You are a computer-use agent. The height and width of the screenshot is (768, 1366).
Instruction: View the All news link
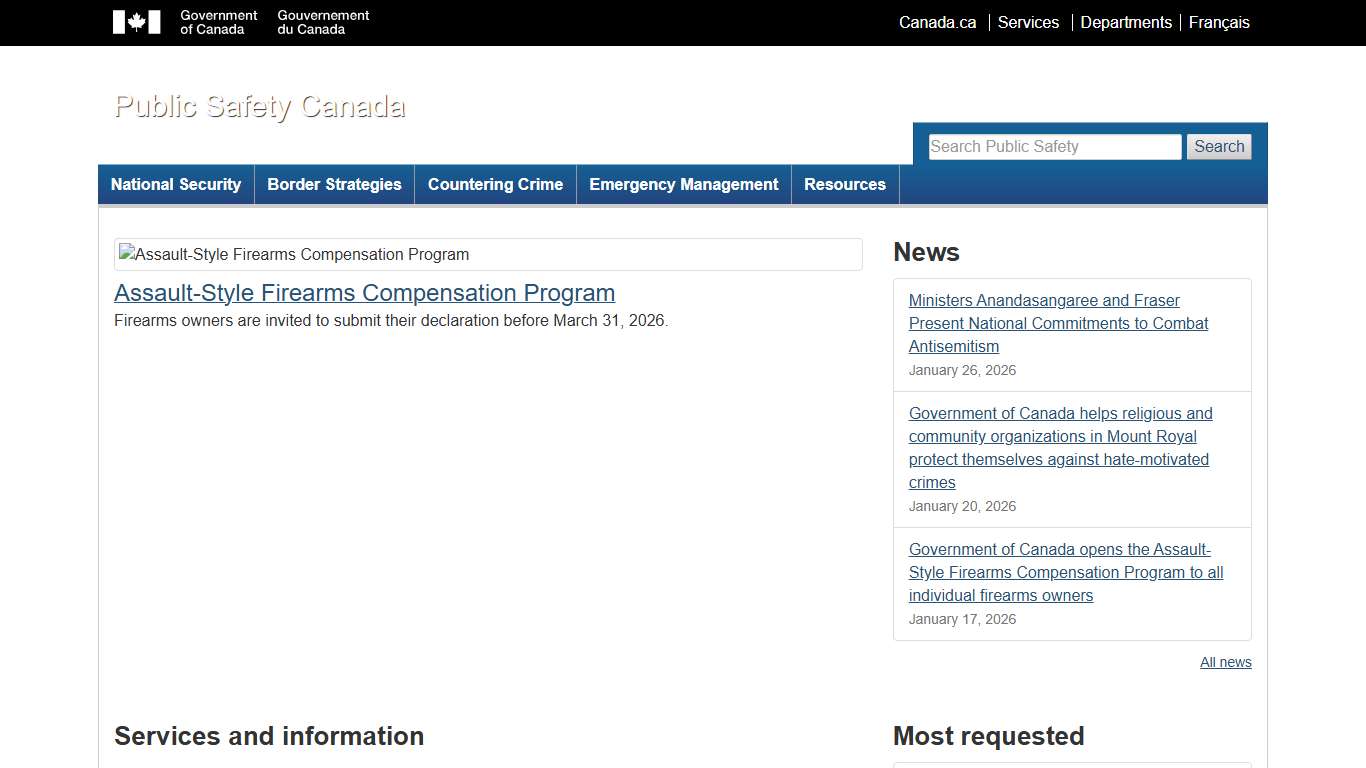(1225, 662)
